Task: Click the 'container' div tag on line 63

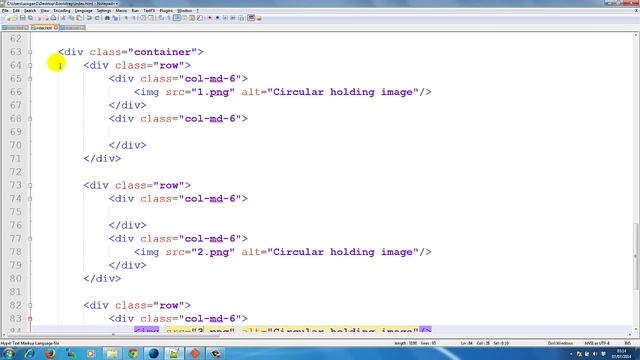Action: click(x=131, y=52)
